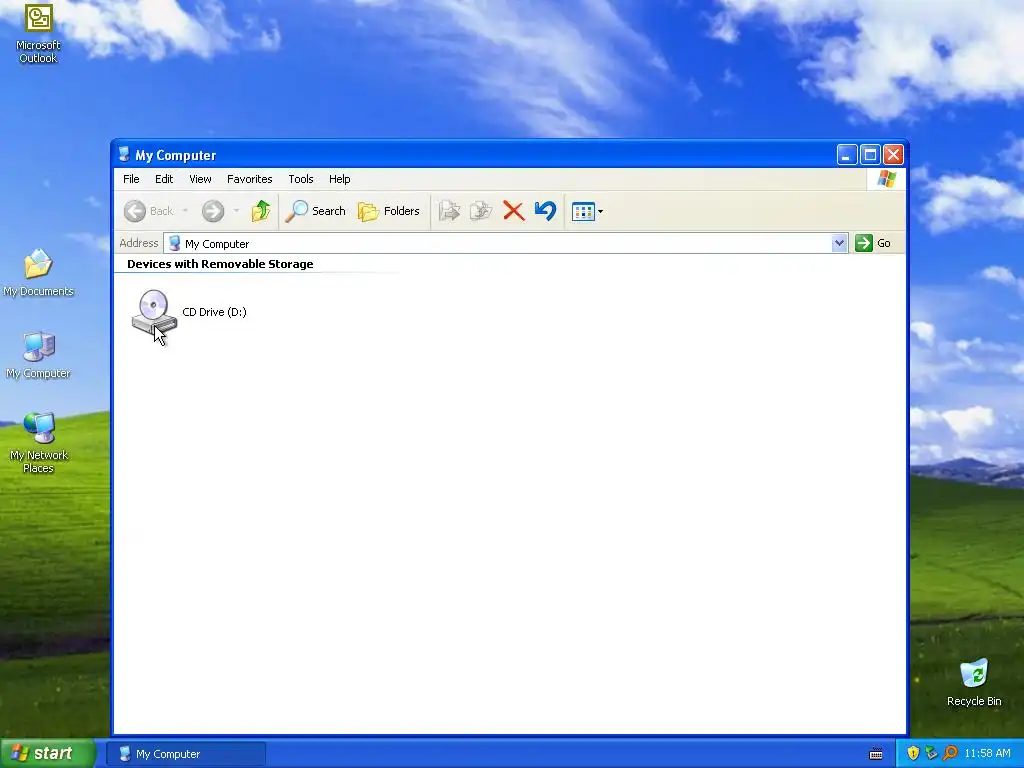Click the magnifier tray icon
The height and width of the screenshot is (768, 1024).
[950, 753]
